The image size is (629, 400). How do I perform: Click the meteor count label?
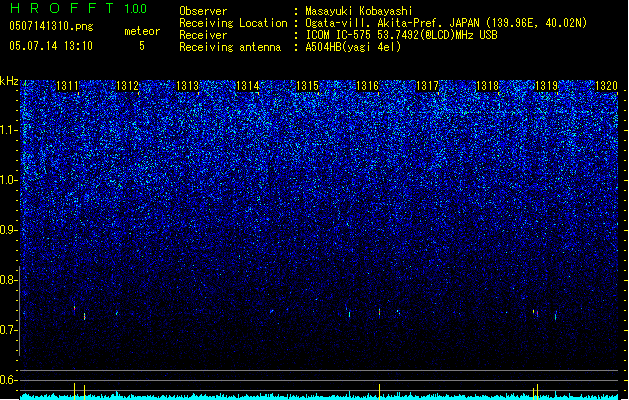tap(142, 31)
